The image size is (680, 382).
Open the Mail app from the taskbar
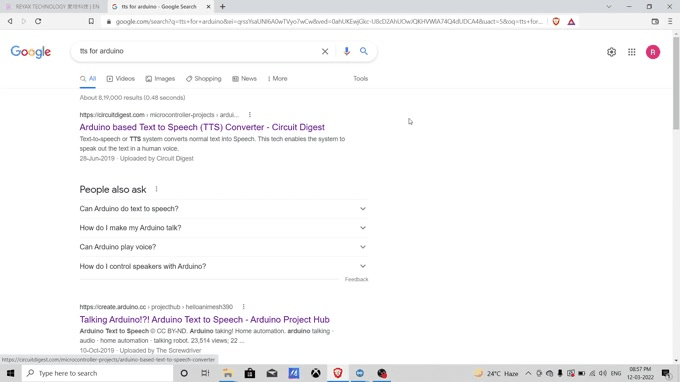272,373
